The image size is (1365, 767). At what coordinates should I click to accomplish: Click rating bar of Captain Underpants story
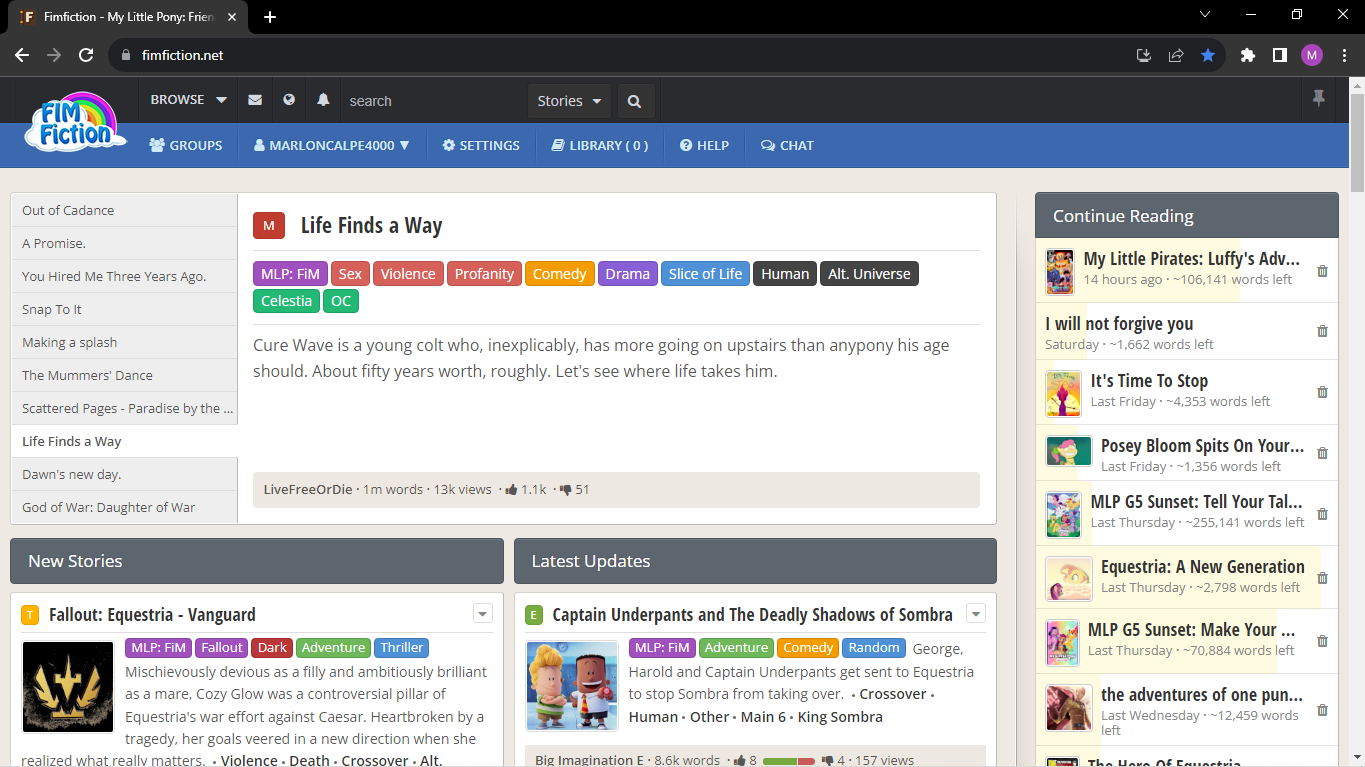click(788, 761)
